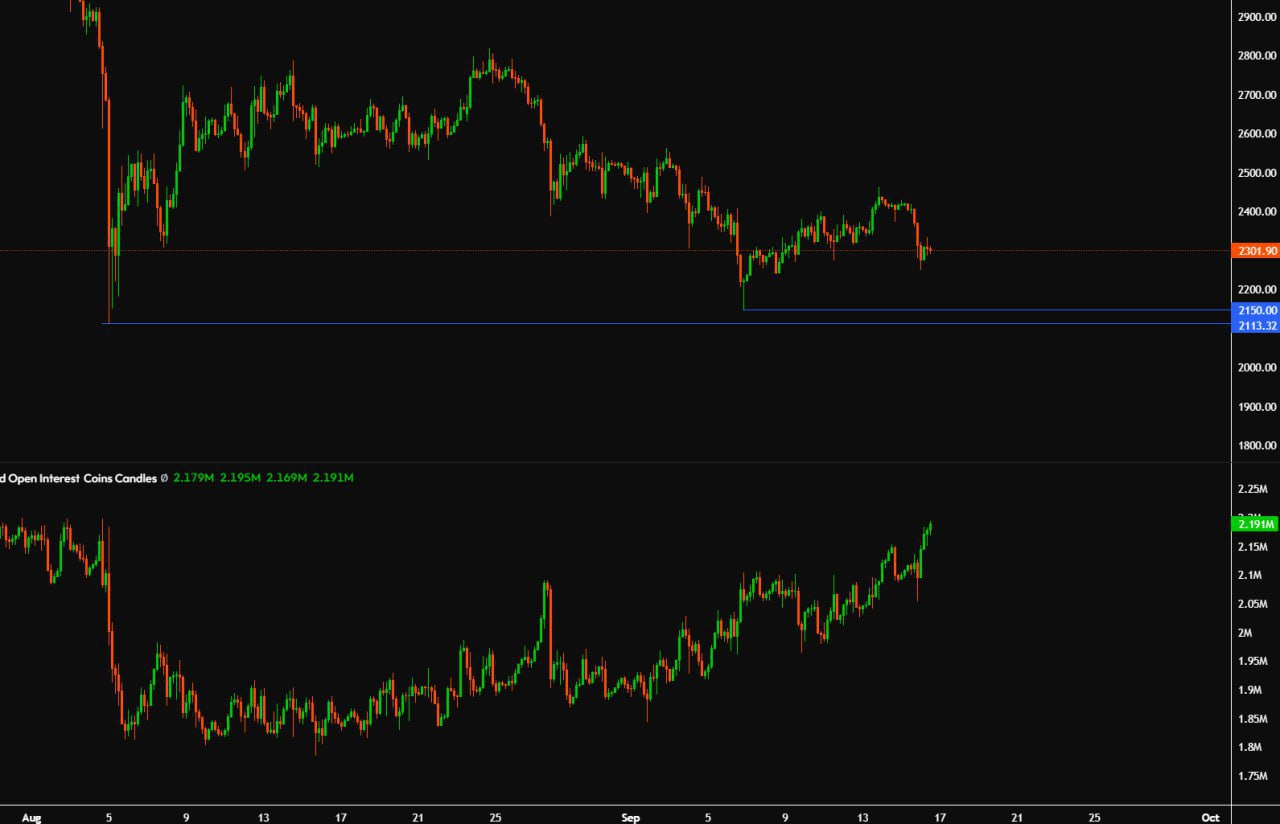Viewport: 1280px width, 824px height.
Task: Select the Open Interest Coins Candles legend title
Action: click(78, 479)
